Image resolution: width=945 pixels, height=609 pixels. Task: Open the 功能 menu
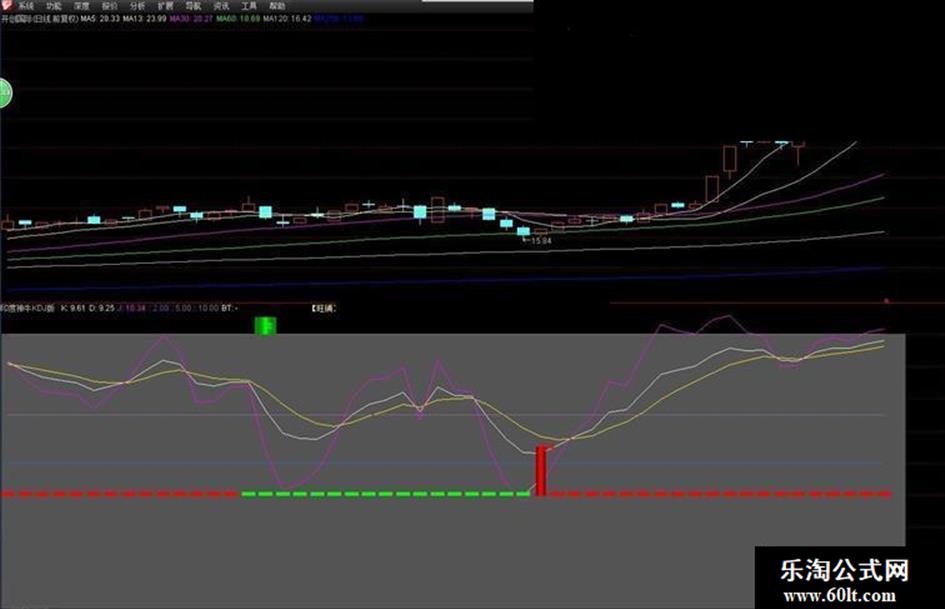[x=54, y=6]
